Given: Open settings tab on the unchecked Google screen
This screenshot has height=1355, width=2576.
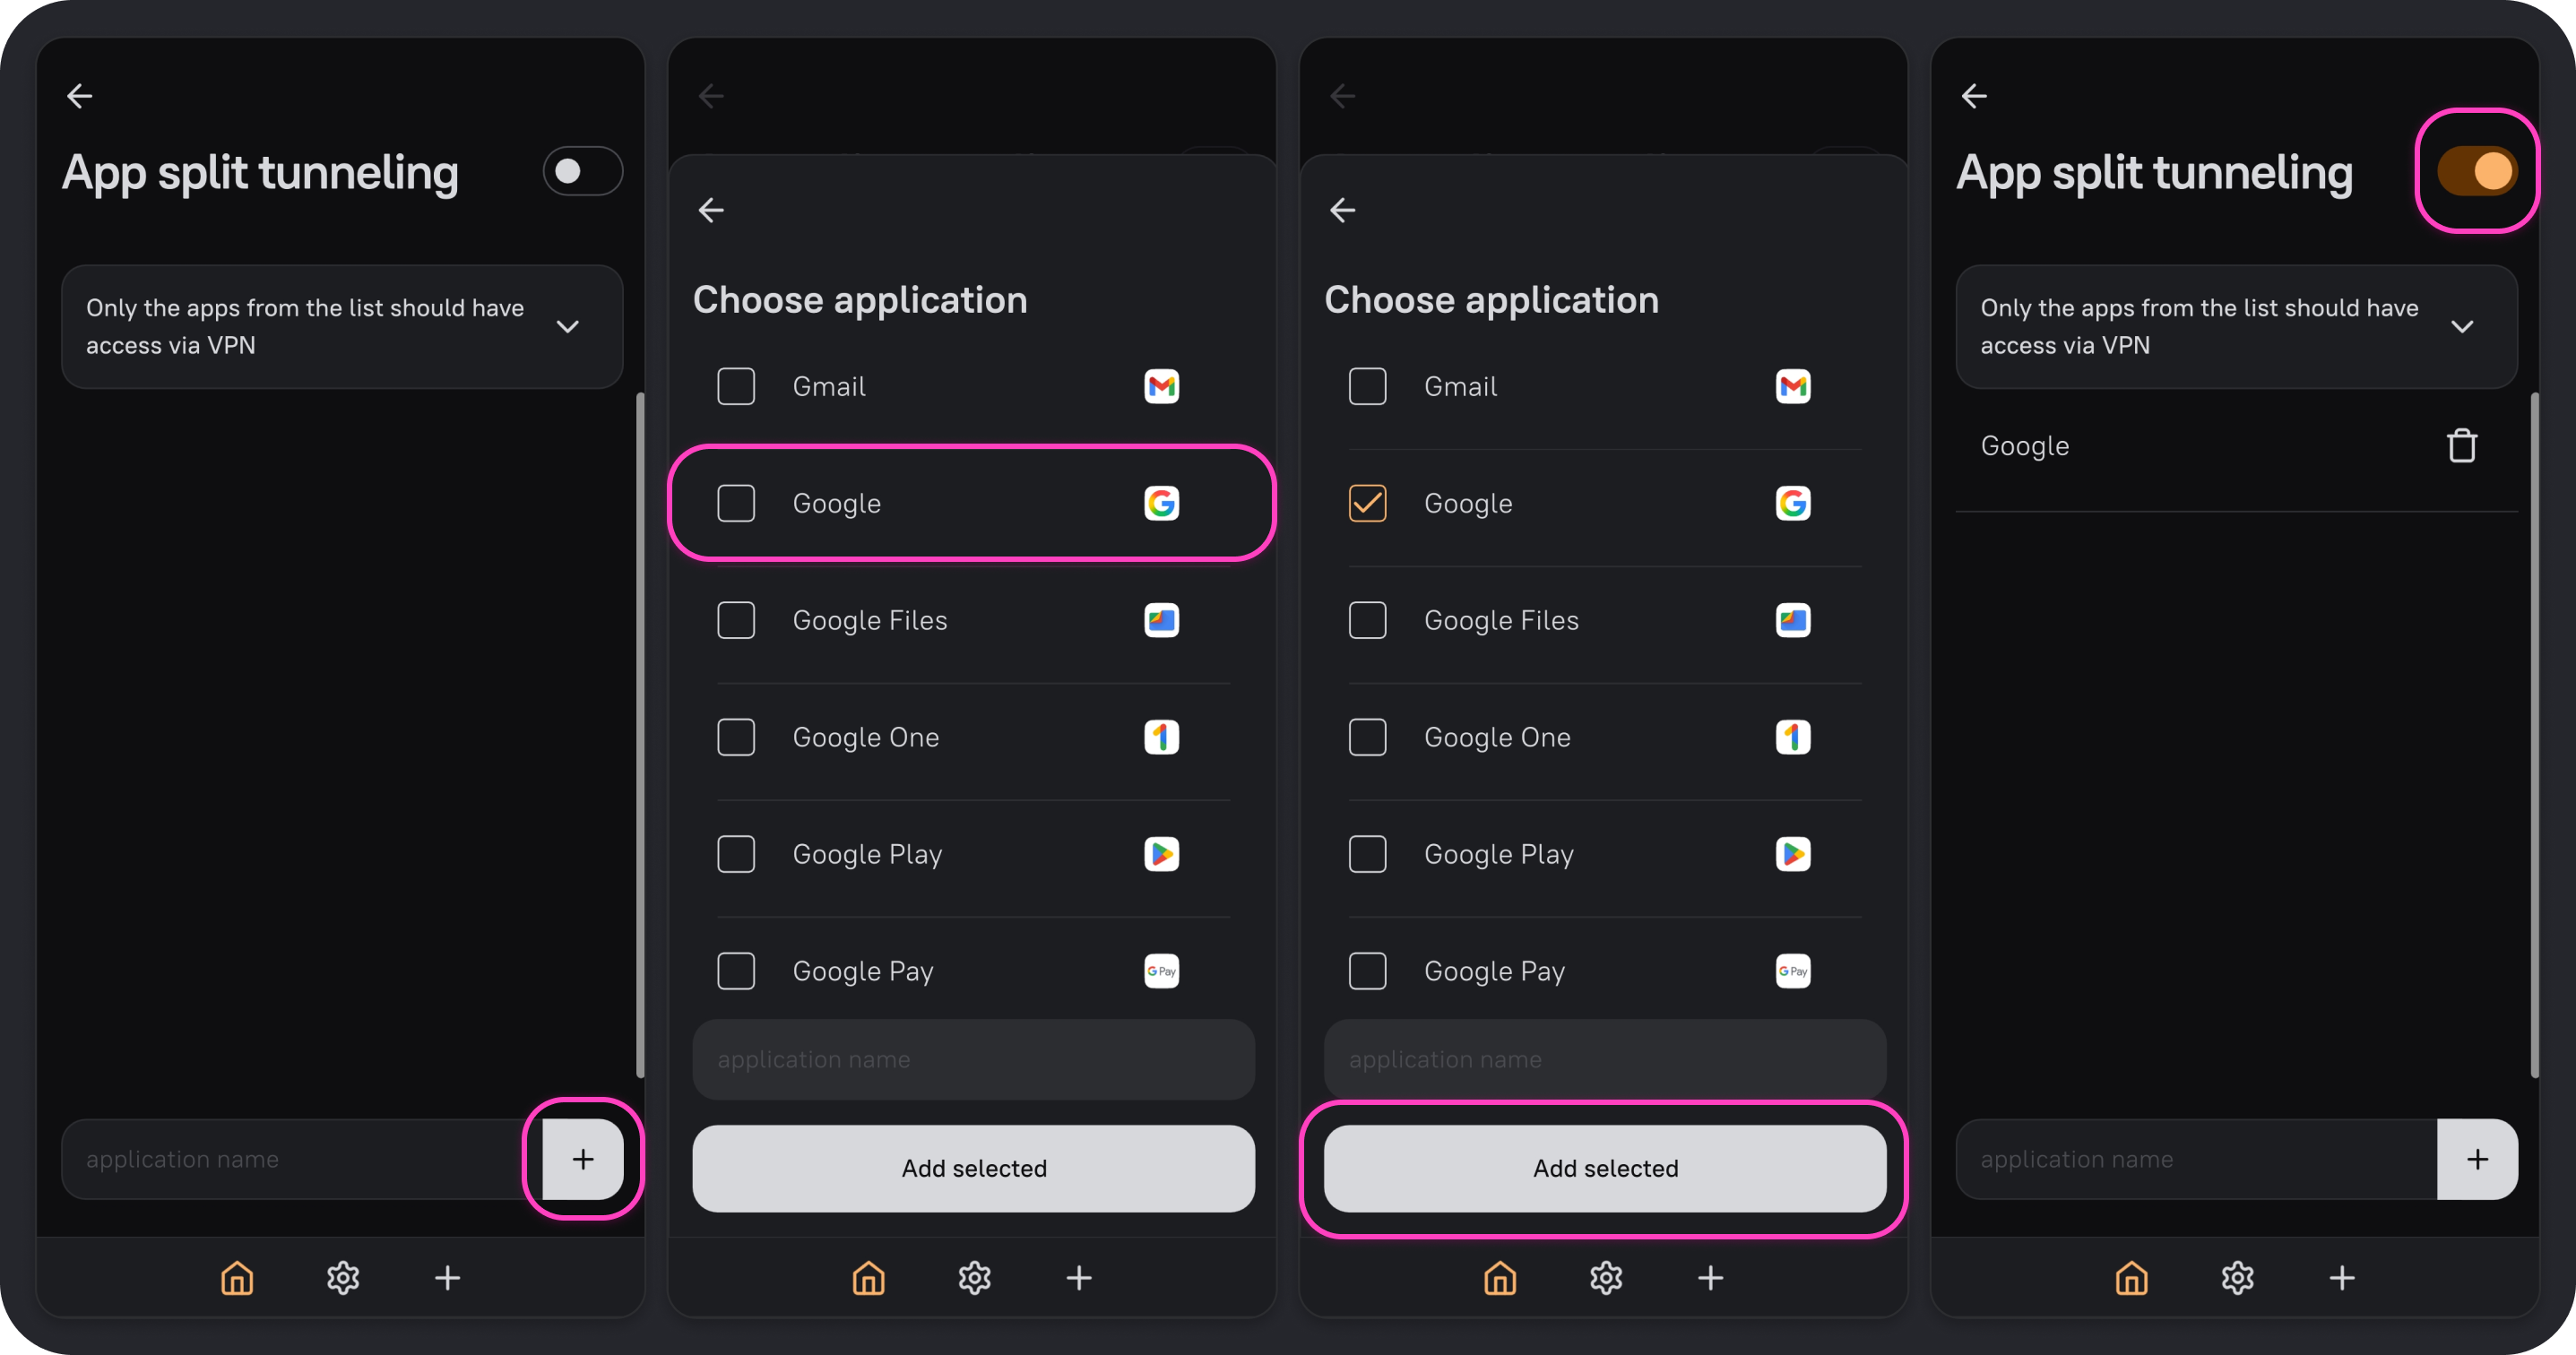Looking at the screenshot, I should (x=974, y=1277).
